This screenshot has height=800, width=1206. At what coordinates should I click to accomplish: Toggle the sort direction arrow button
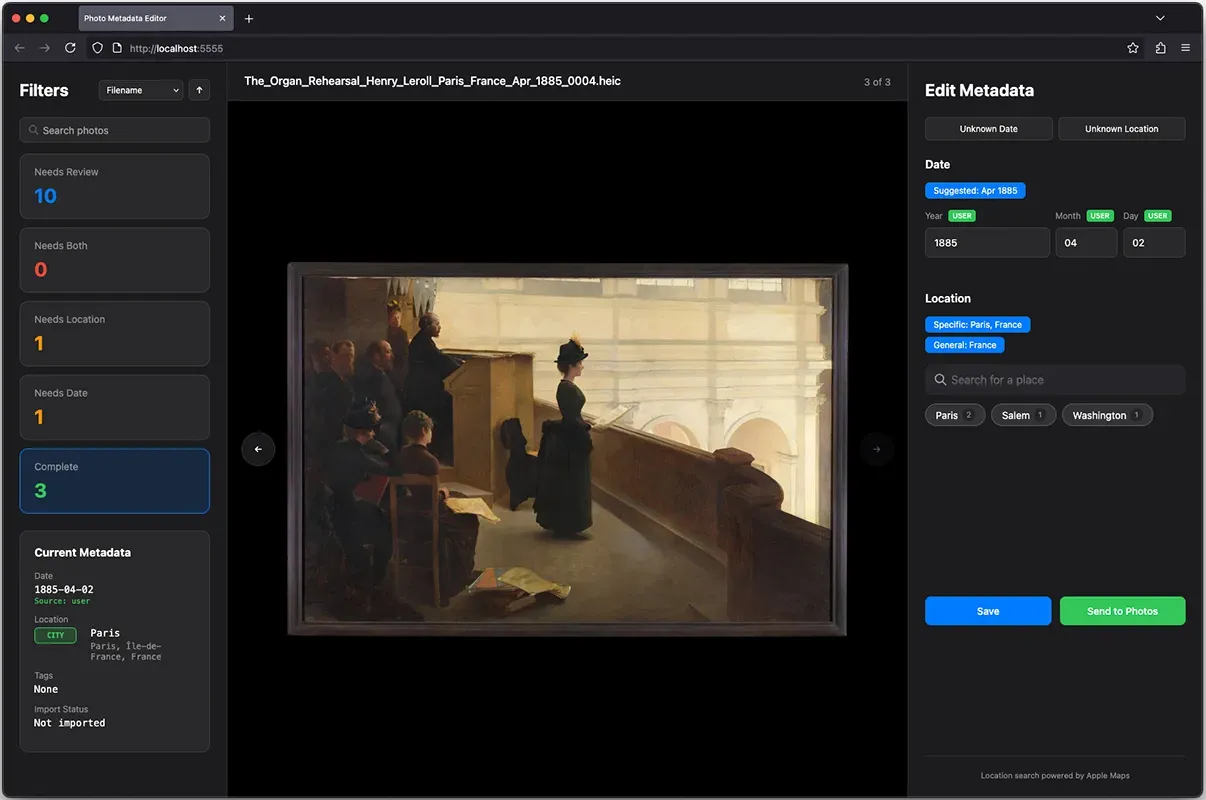(199, 90)
